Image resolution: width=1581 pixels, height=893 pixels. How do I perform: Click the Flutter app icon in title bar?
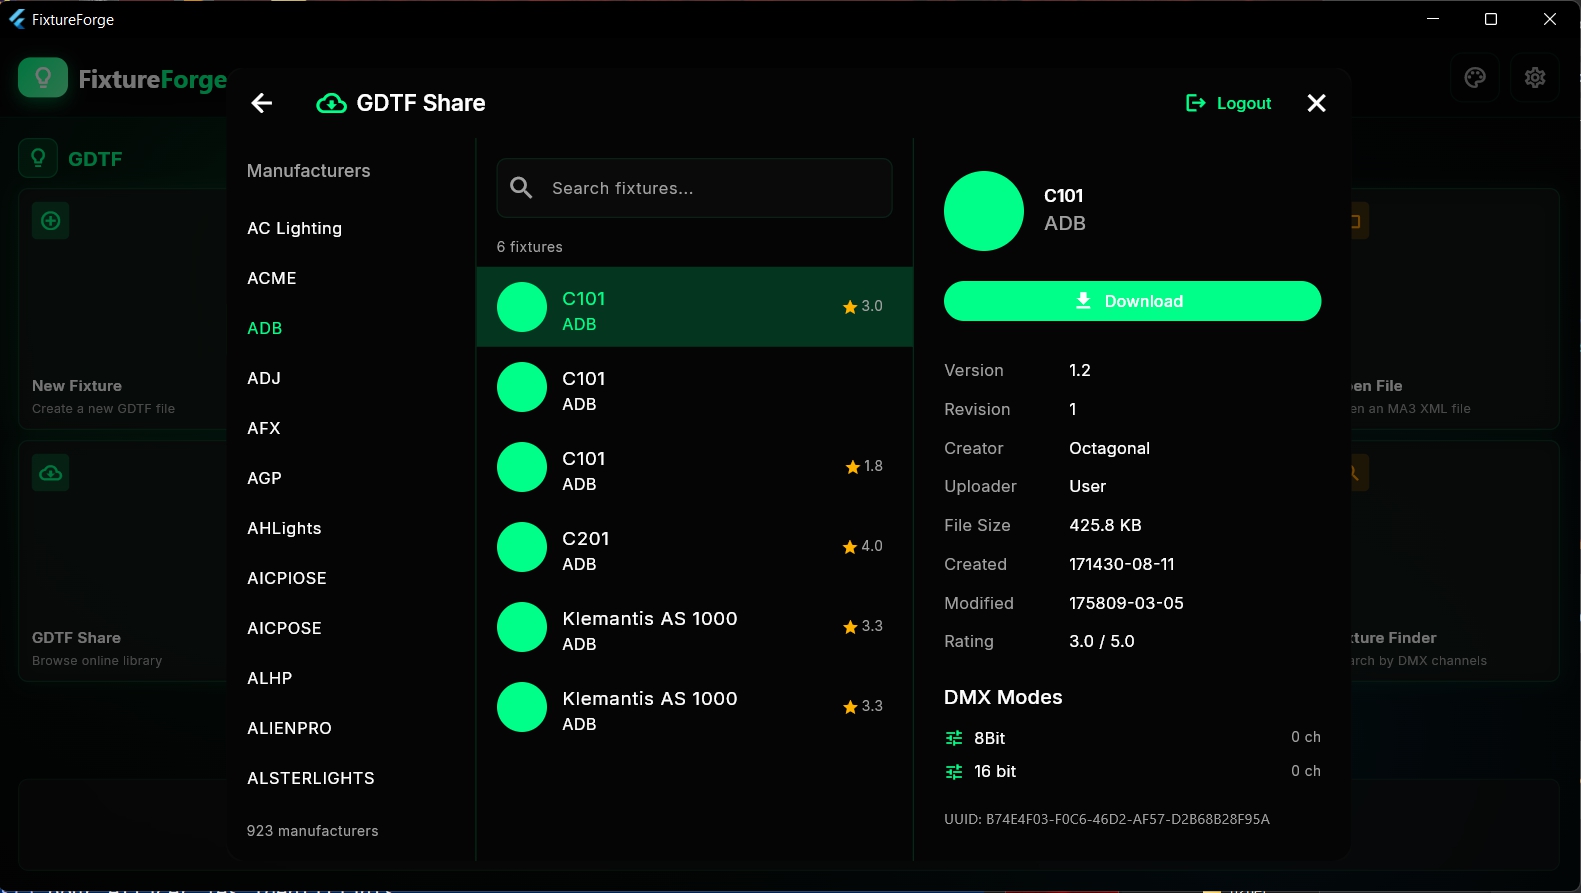coord(17,19)
